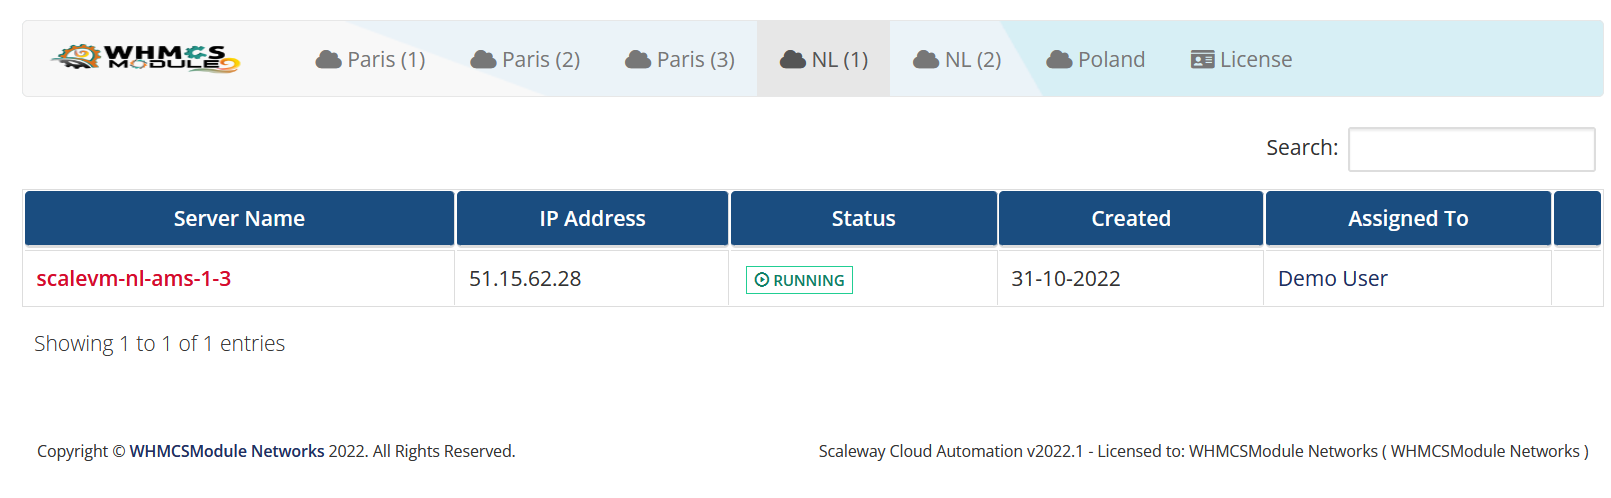The height and width of the screenshot is (498, 1611).
Task: Click the cloud icon beside Paris (2)
Action: coord(484,60)
